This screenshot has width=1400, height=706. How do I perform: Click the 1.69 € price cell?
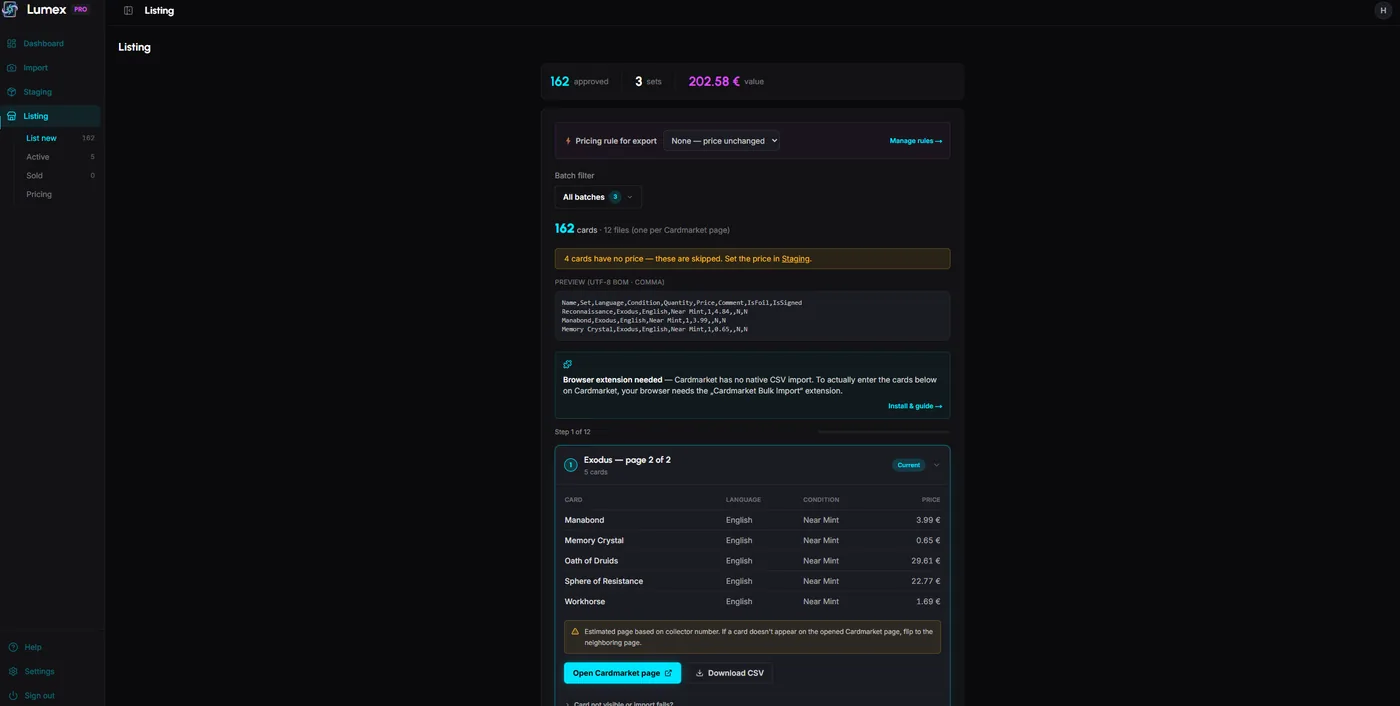click(x=928, y=602)
